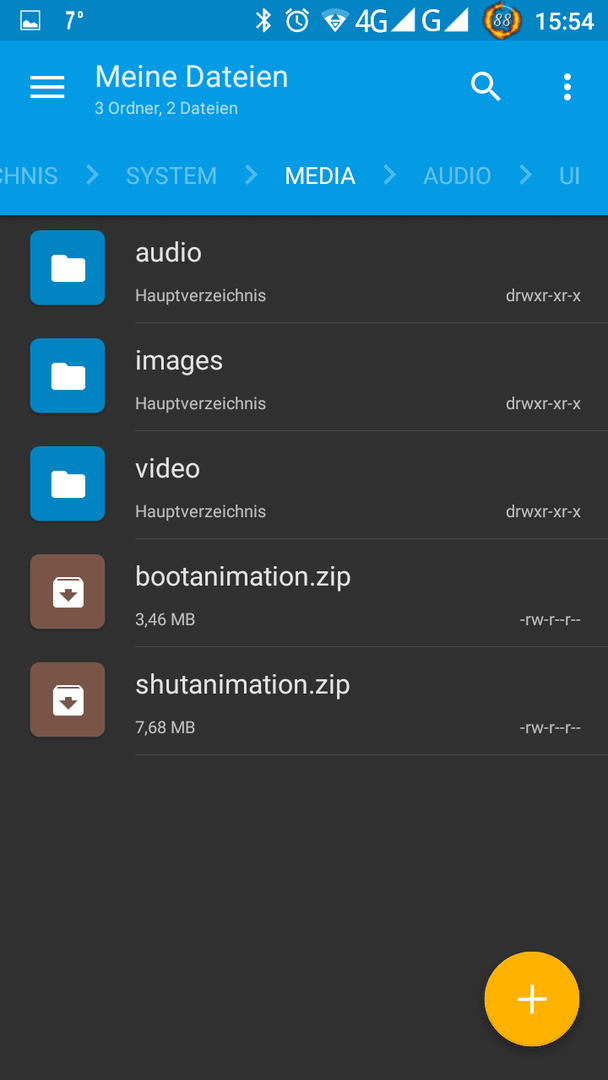Open the images folder icon
The width and height of the screenshot is (608, 1080).
[67, 376]
